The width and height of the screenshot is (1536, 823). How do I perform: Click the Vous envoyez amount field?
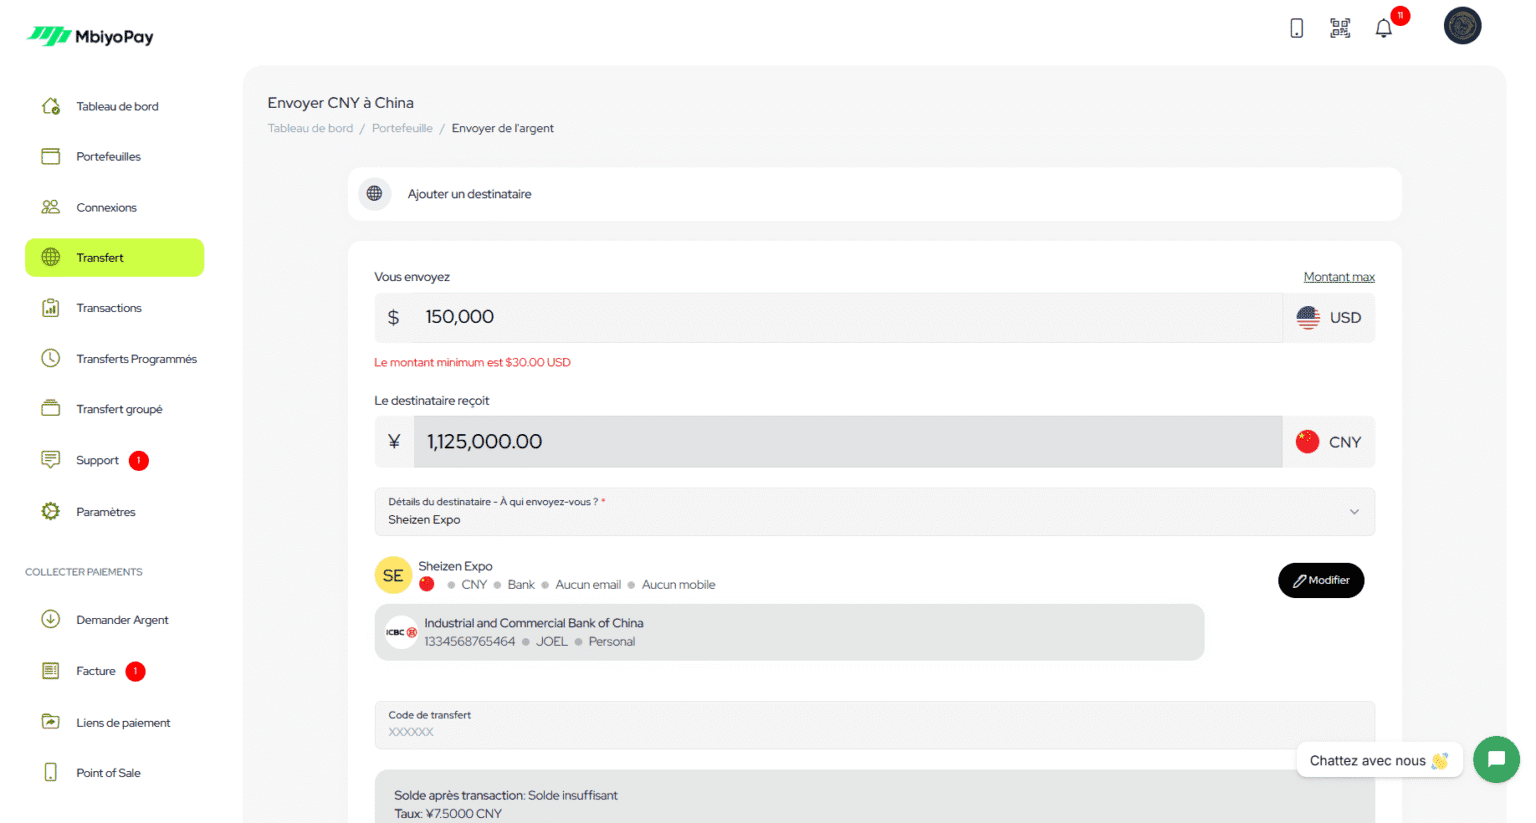point(848,318)
